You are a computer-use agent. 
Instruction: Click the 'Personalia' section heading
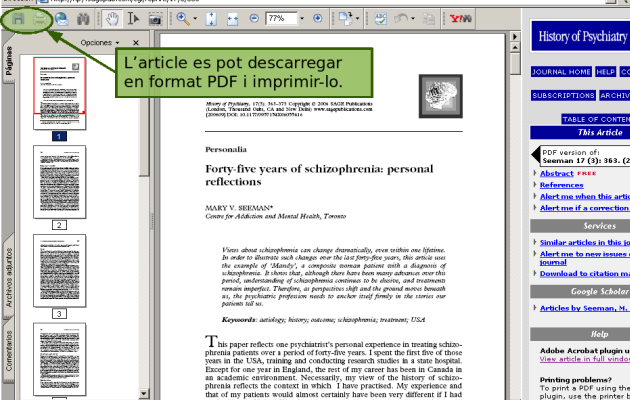pos(226,149)
